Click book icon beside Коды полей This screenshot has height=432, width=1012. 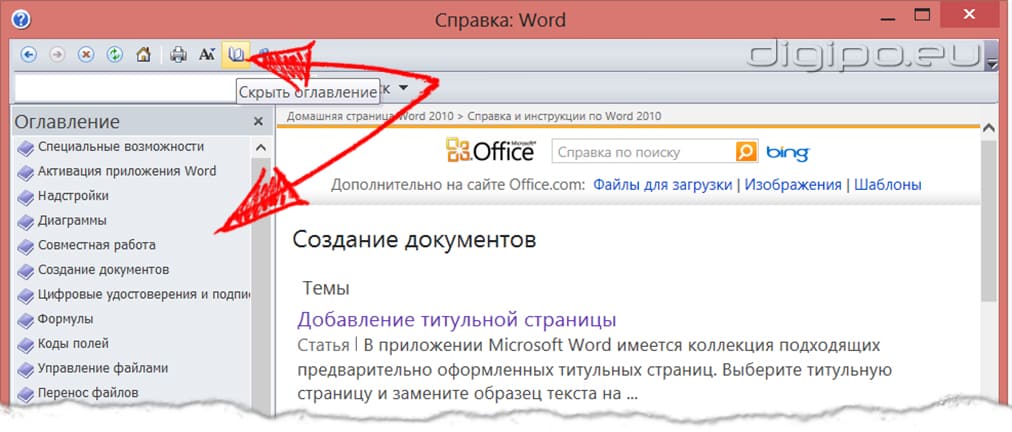pyautogui.click(x=25, y=345)
